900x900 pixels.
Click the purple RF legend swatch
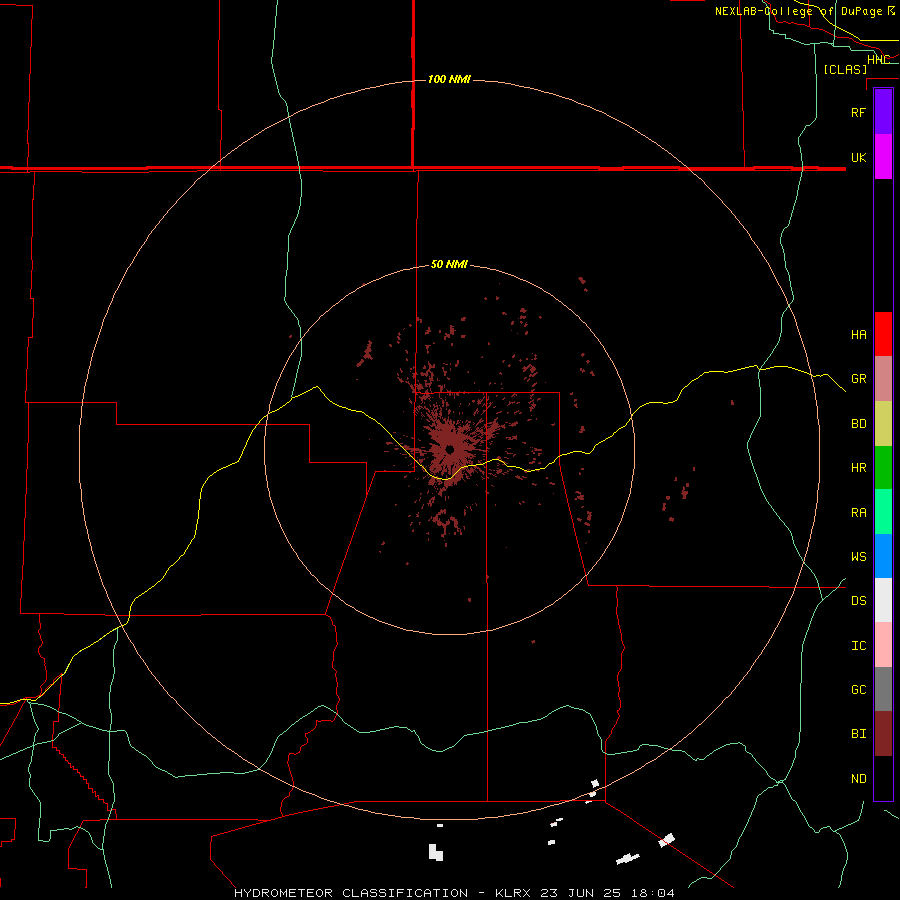point(883,112)
